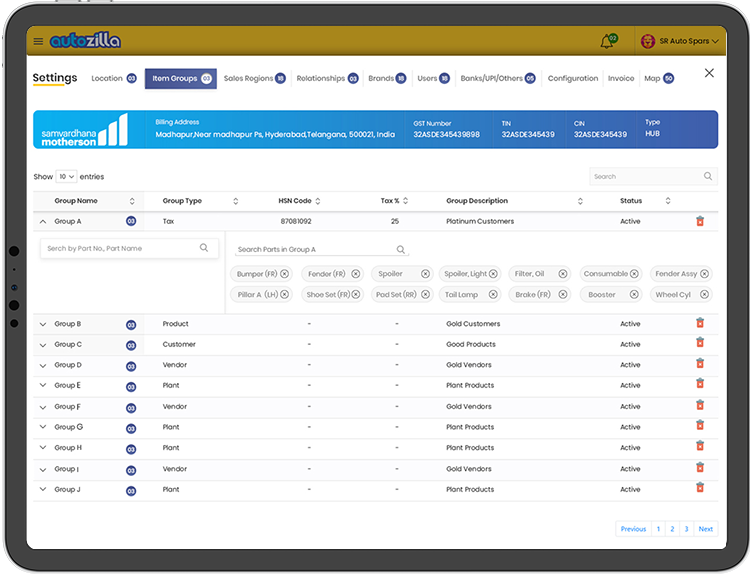Remove the Filter, Oil part chip

[563, 274]
